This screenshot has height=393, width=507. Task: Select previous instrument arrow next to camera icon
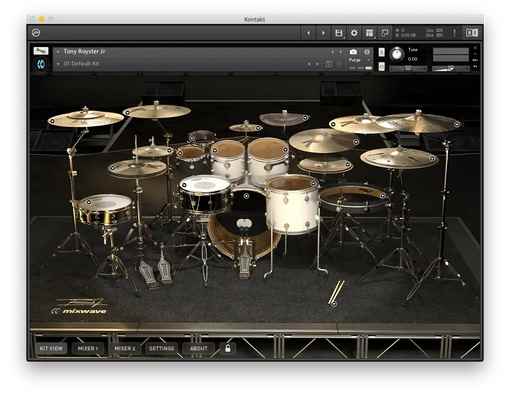(332, 52)
